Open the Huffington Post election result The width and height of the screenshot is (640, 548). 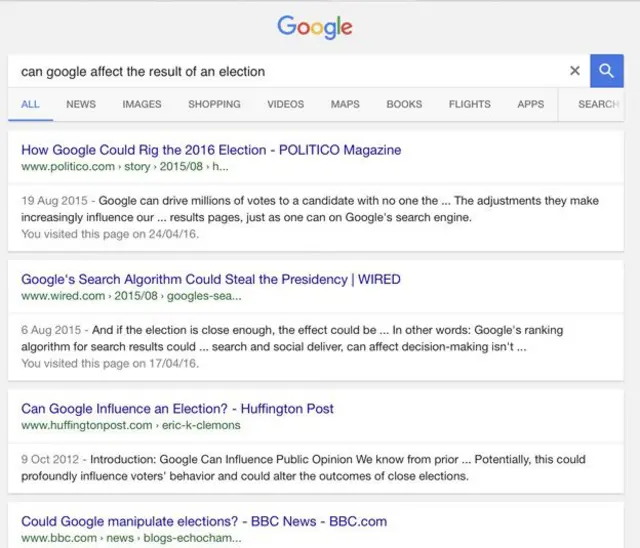(177, 408)
